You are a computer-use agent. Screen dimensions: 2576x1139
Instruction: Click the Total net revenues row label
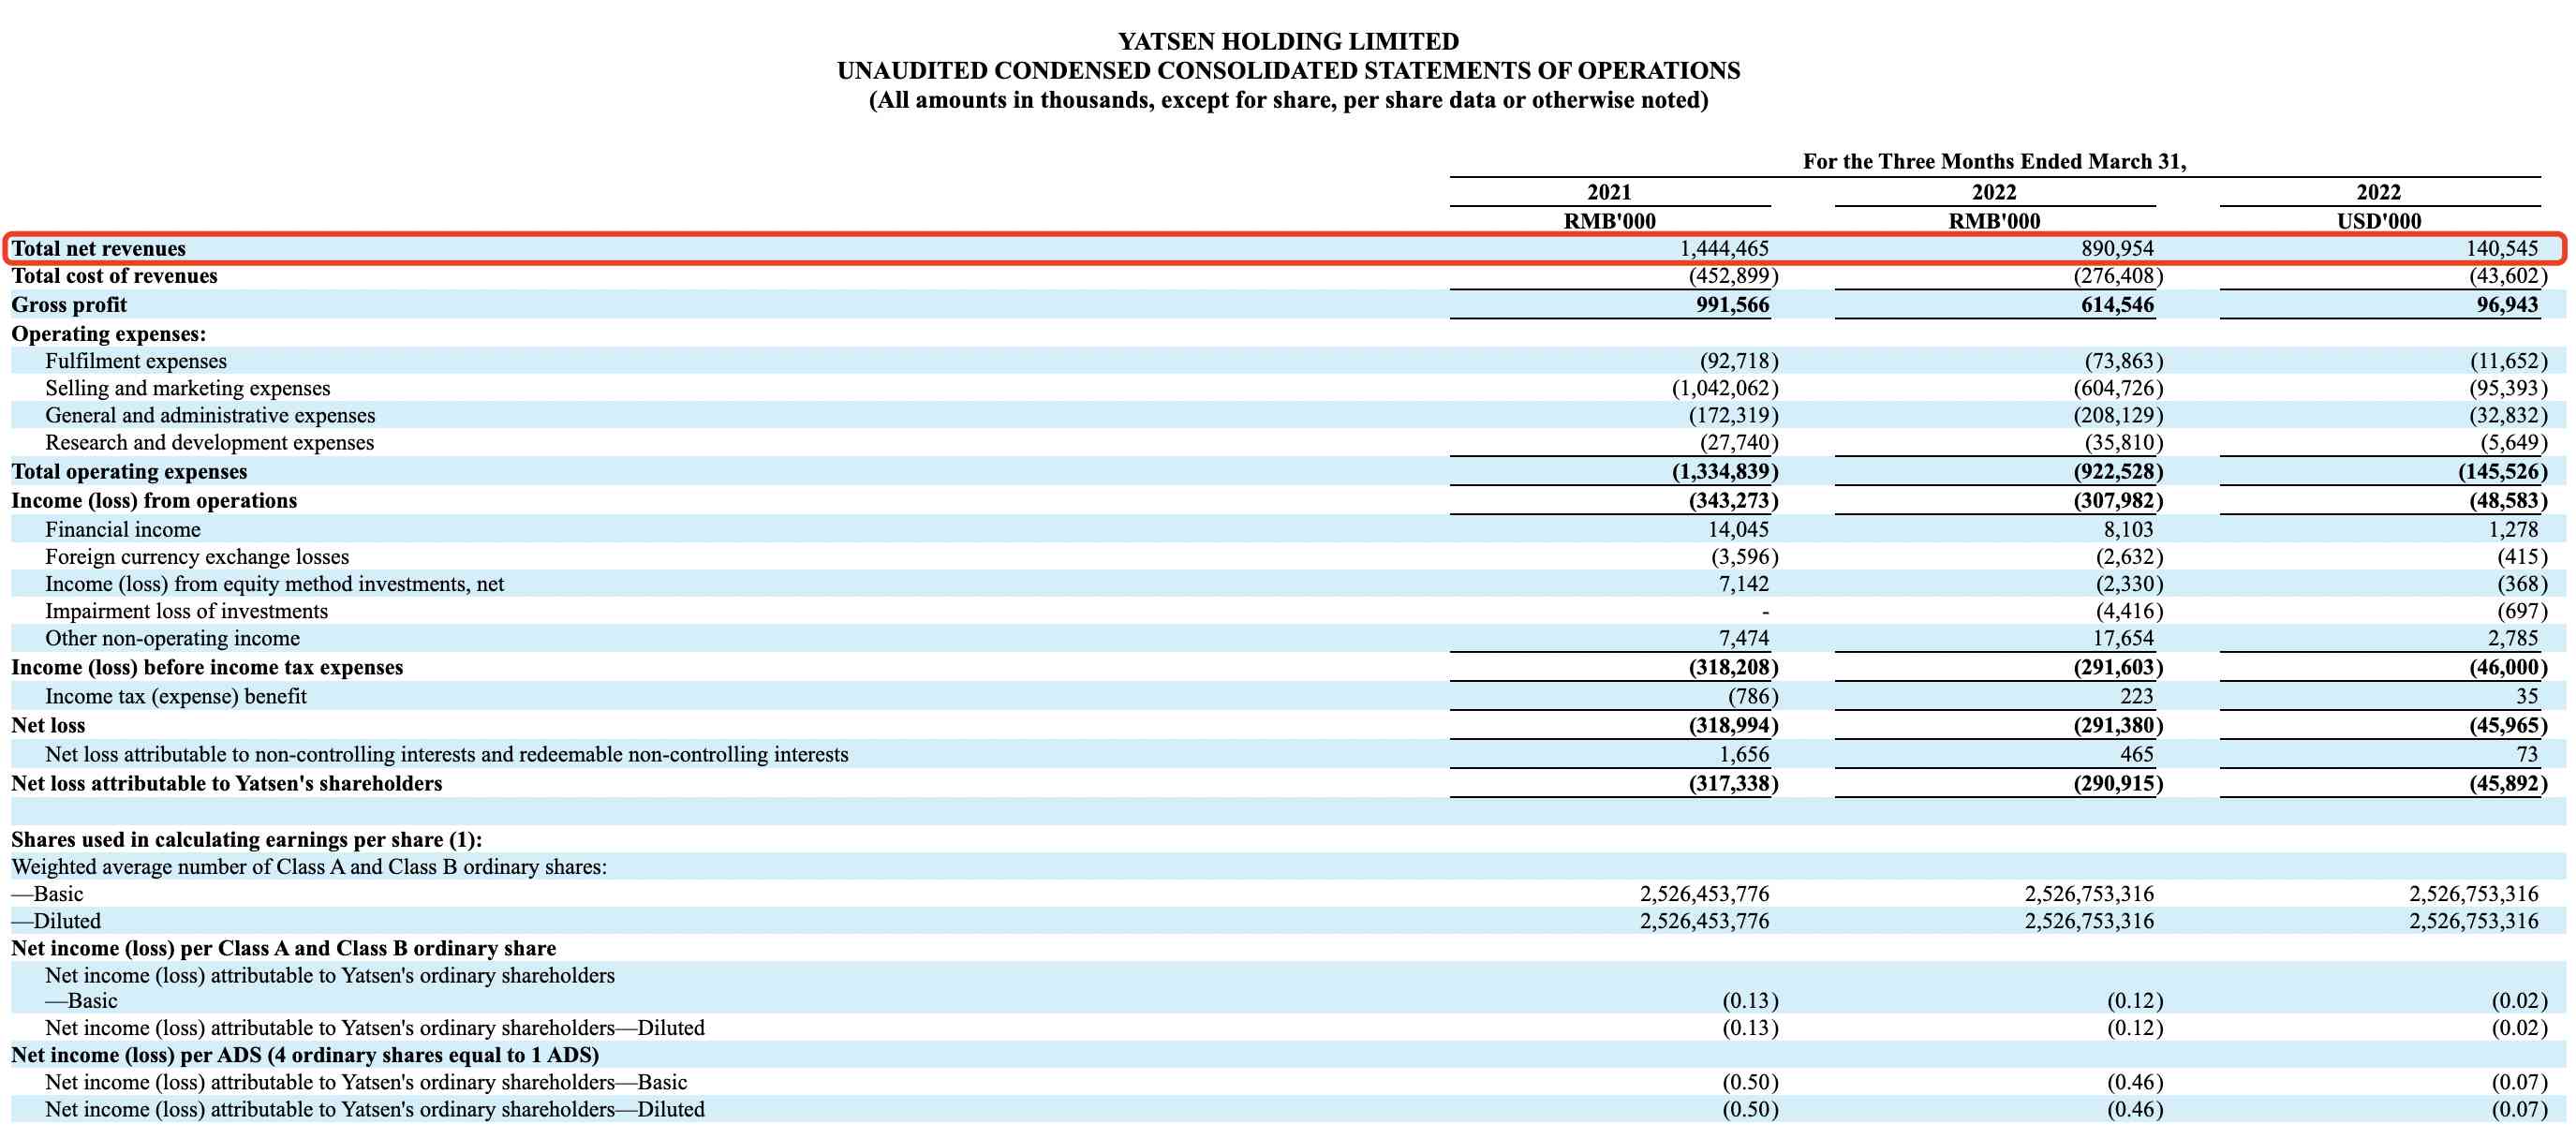[98, 248]
